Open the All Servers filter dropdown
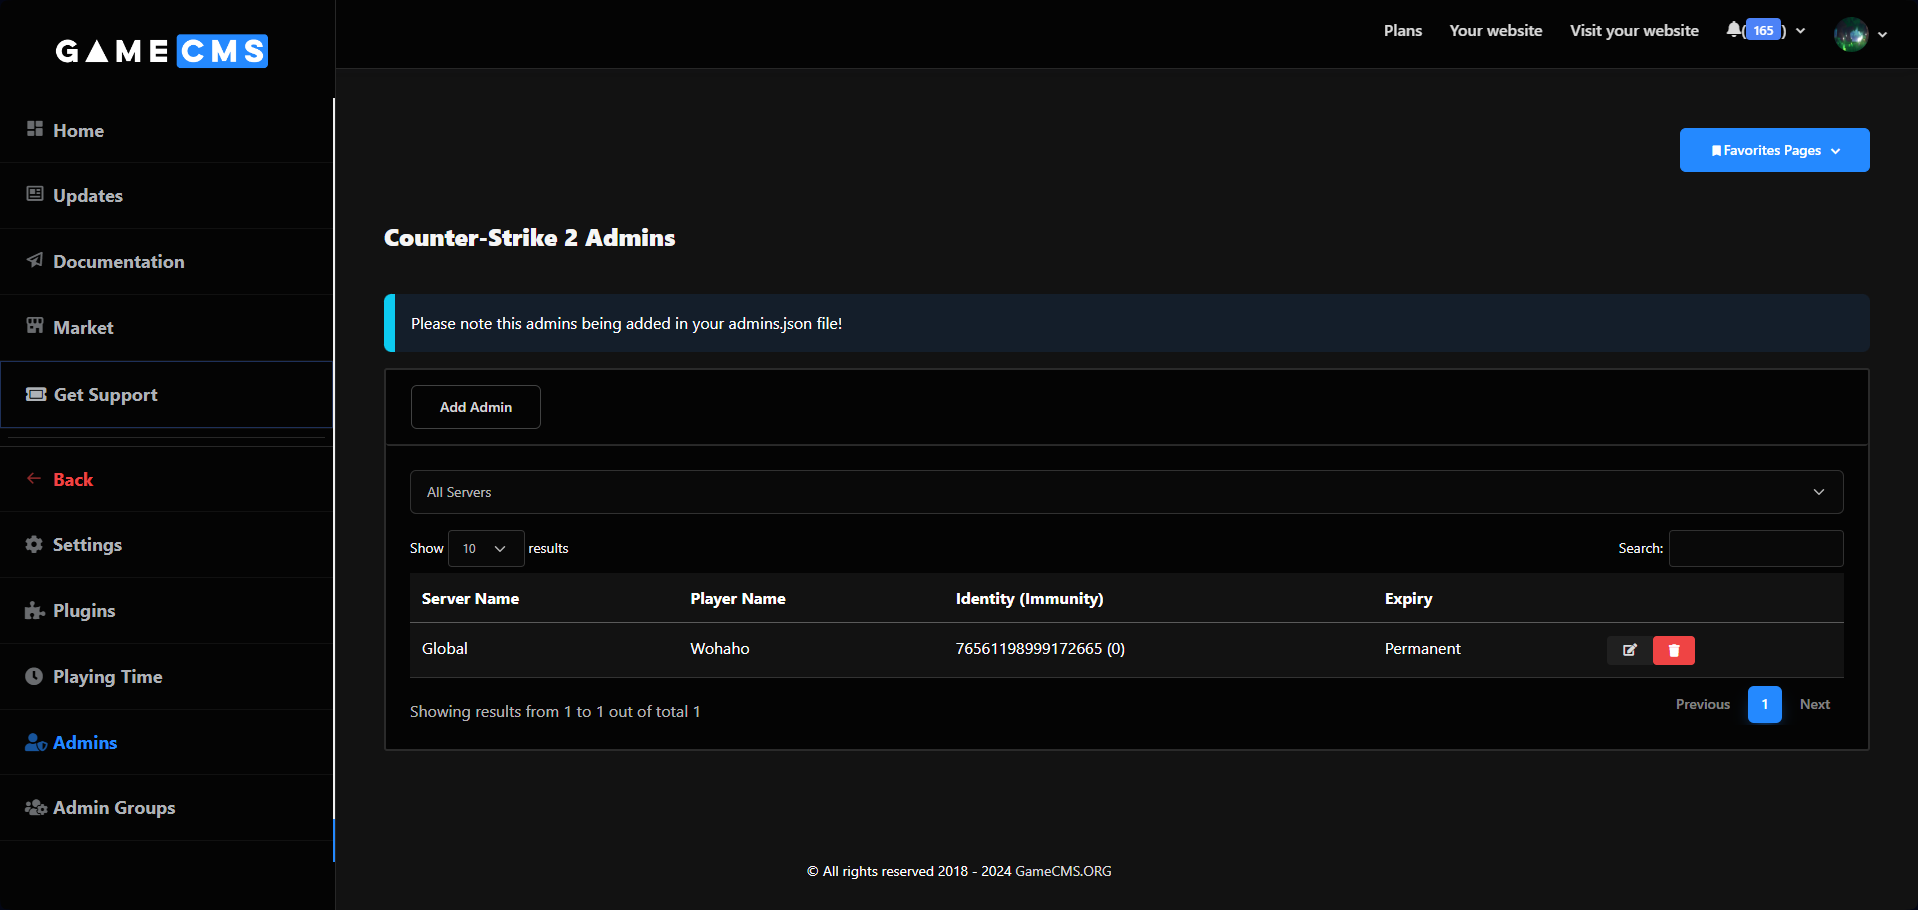This screenshot has width=1918, height=910. tap(1127, 492)
